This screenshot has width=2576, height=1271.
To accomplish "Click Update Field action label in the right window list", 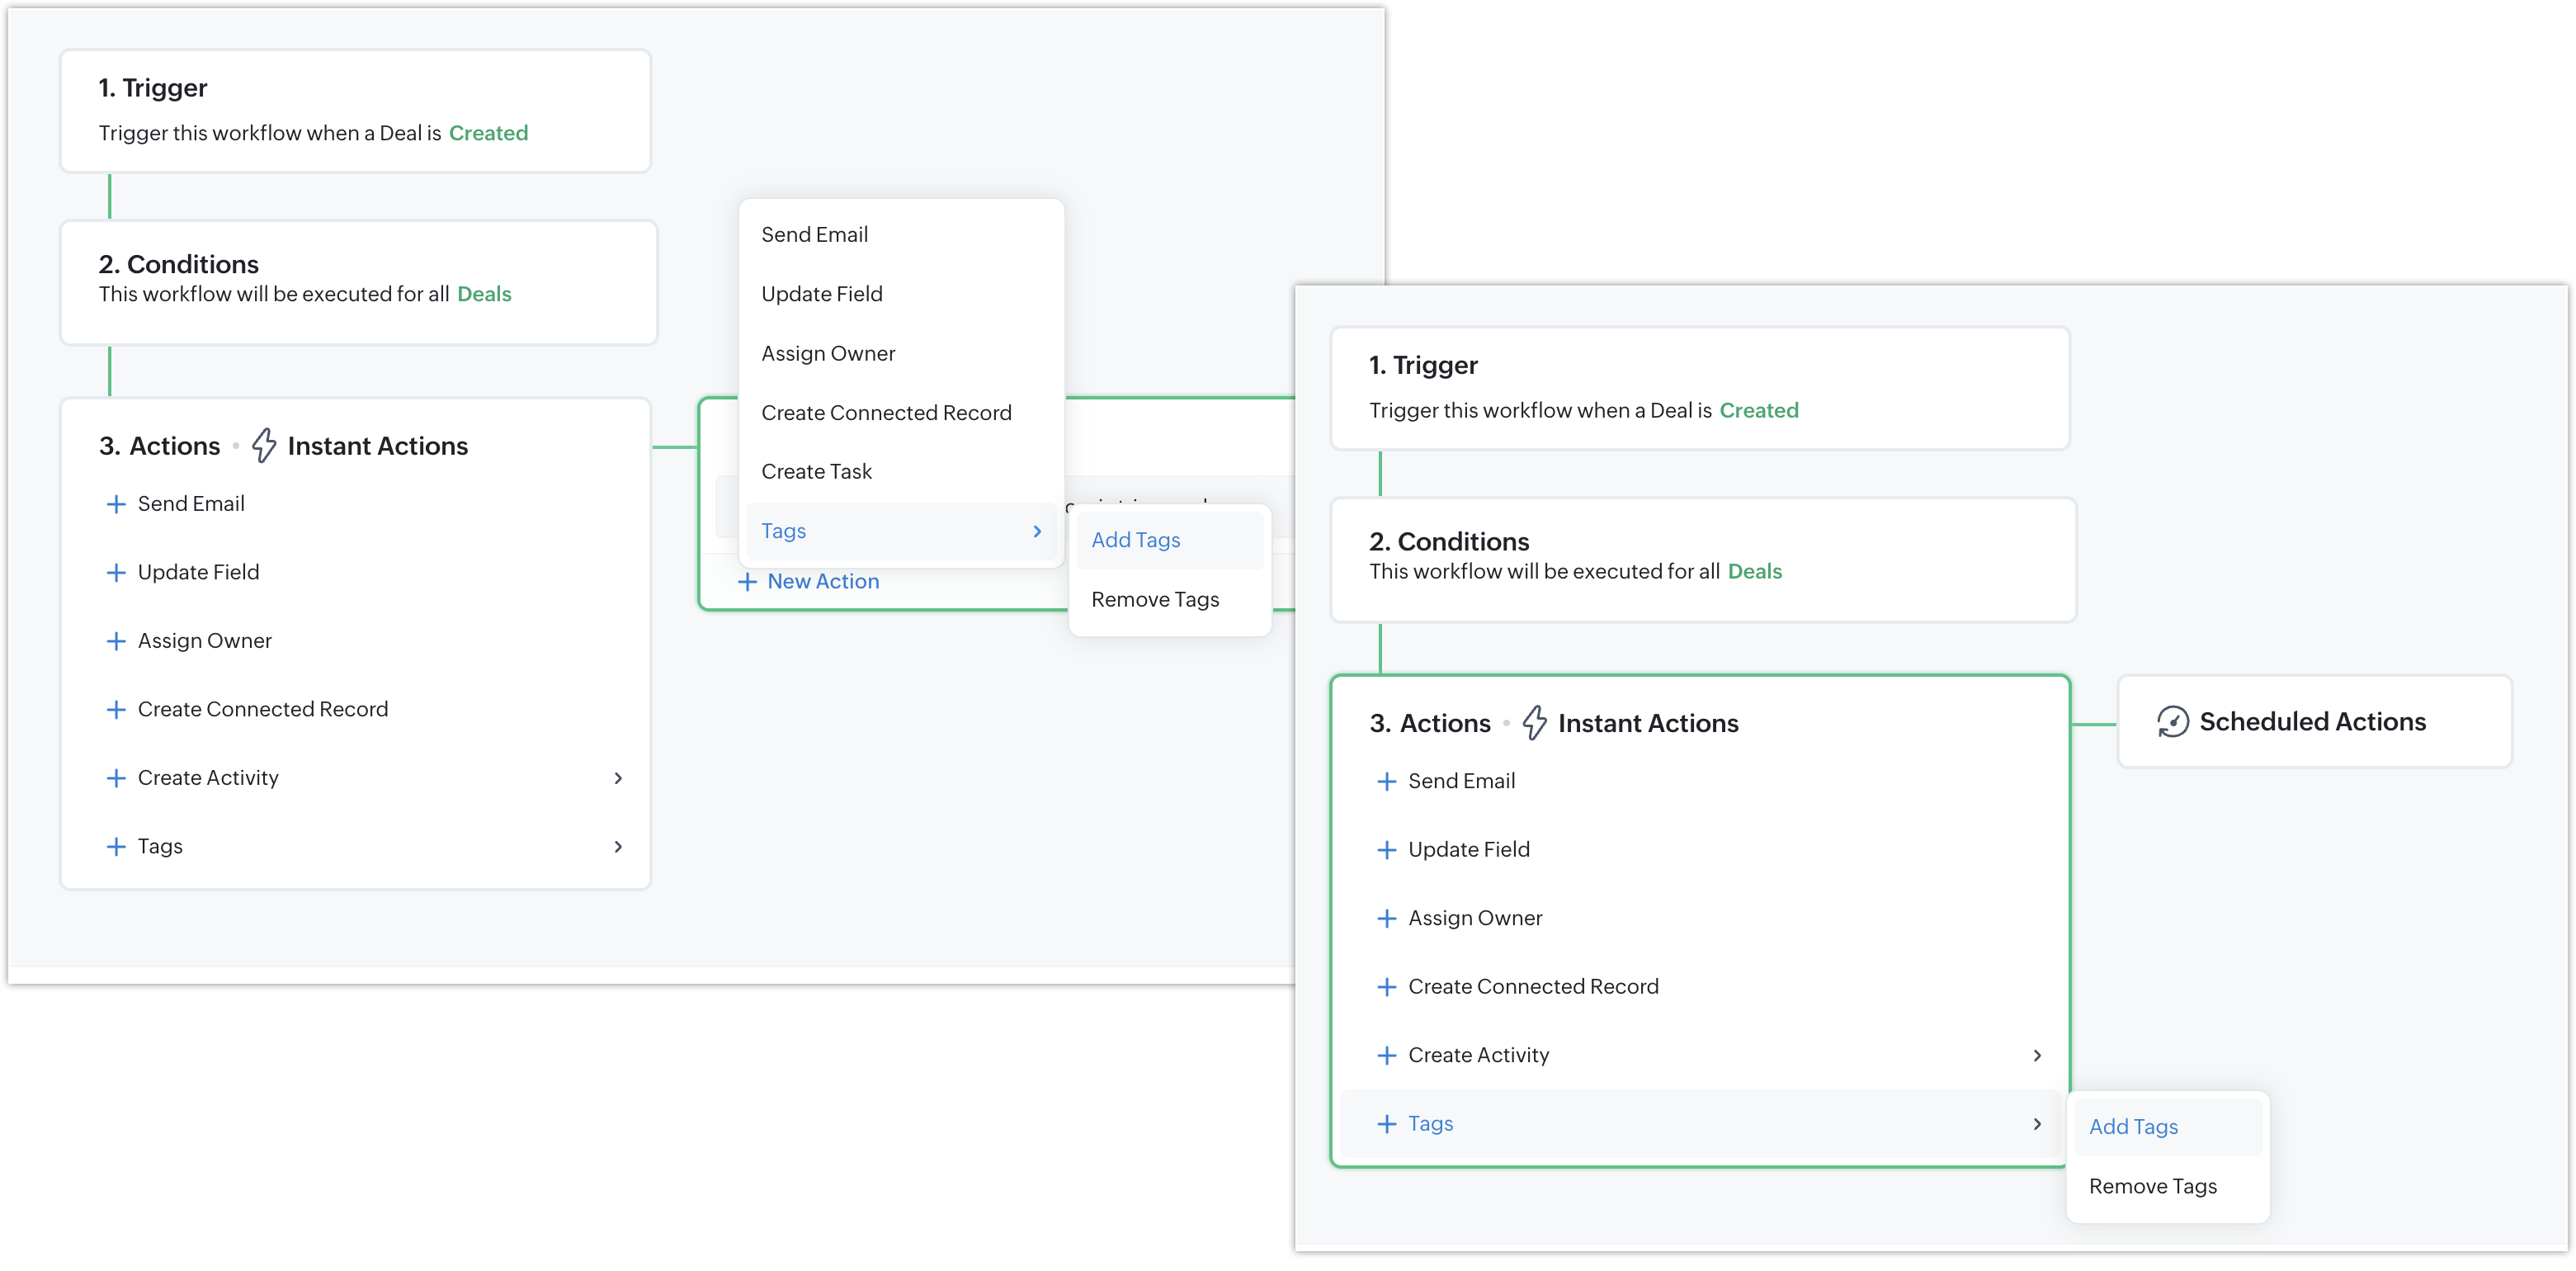I will tap(1469, 850).
